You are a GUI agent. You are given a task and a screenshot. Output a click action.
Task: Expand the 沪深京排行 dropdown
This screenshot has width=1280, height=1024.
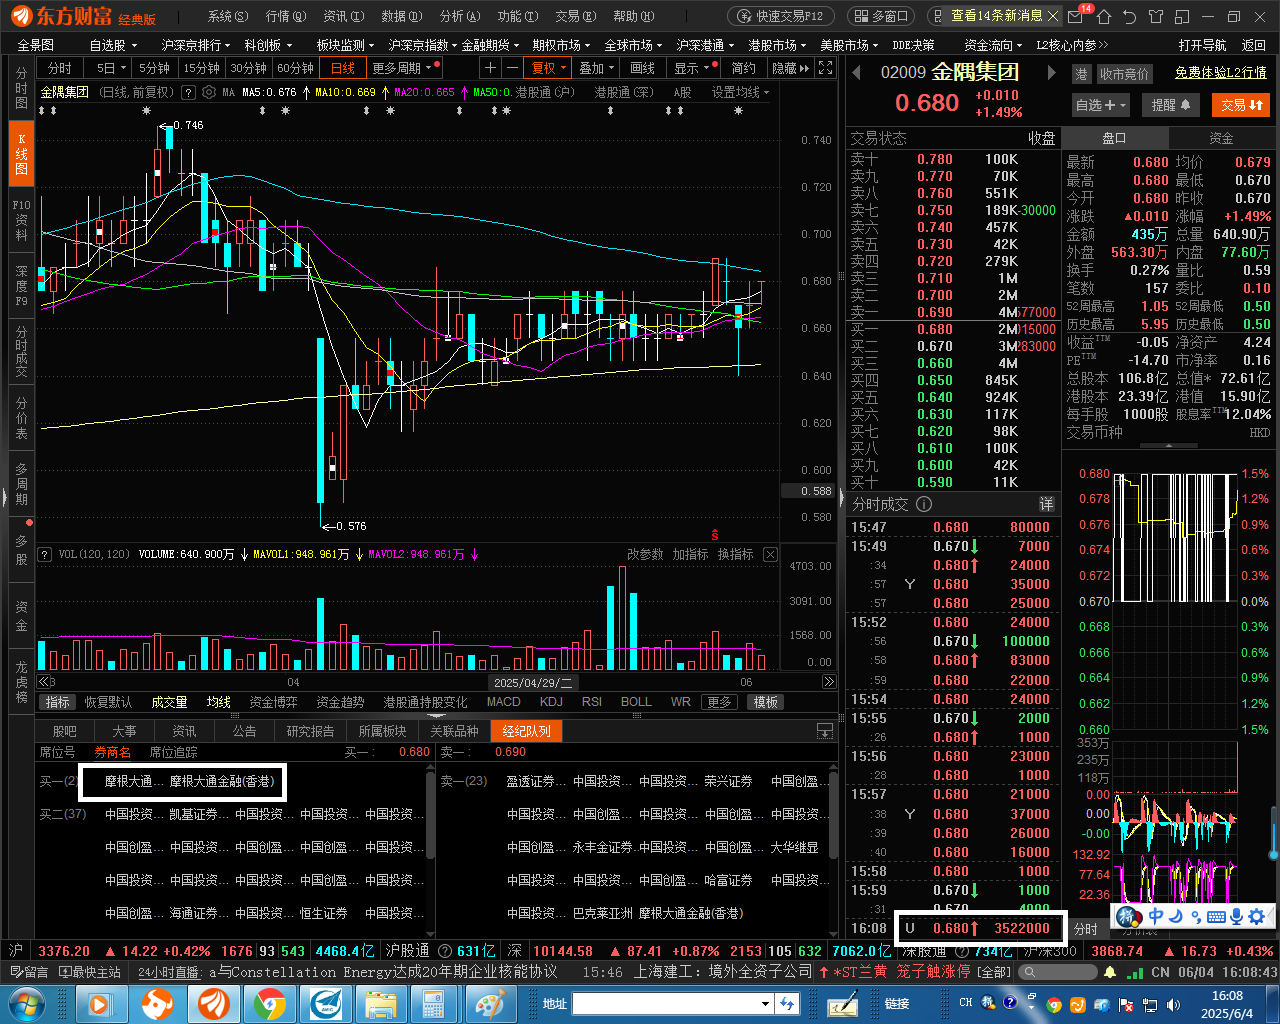[x=195, y=45]
